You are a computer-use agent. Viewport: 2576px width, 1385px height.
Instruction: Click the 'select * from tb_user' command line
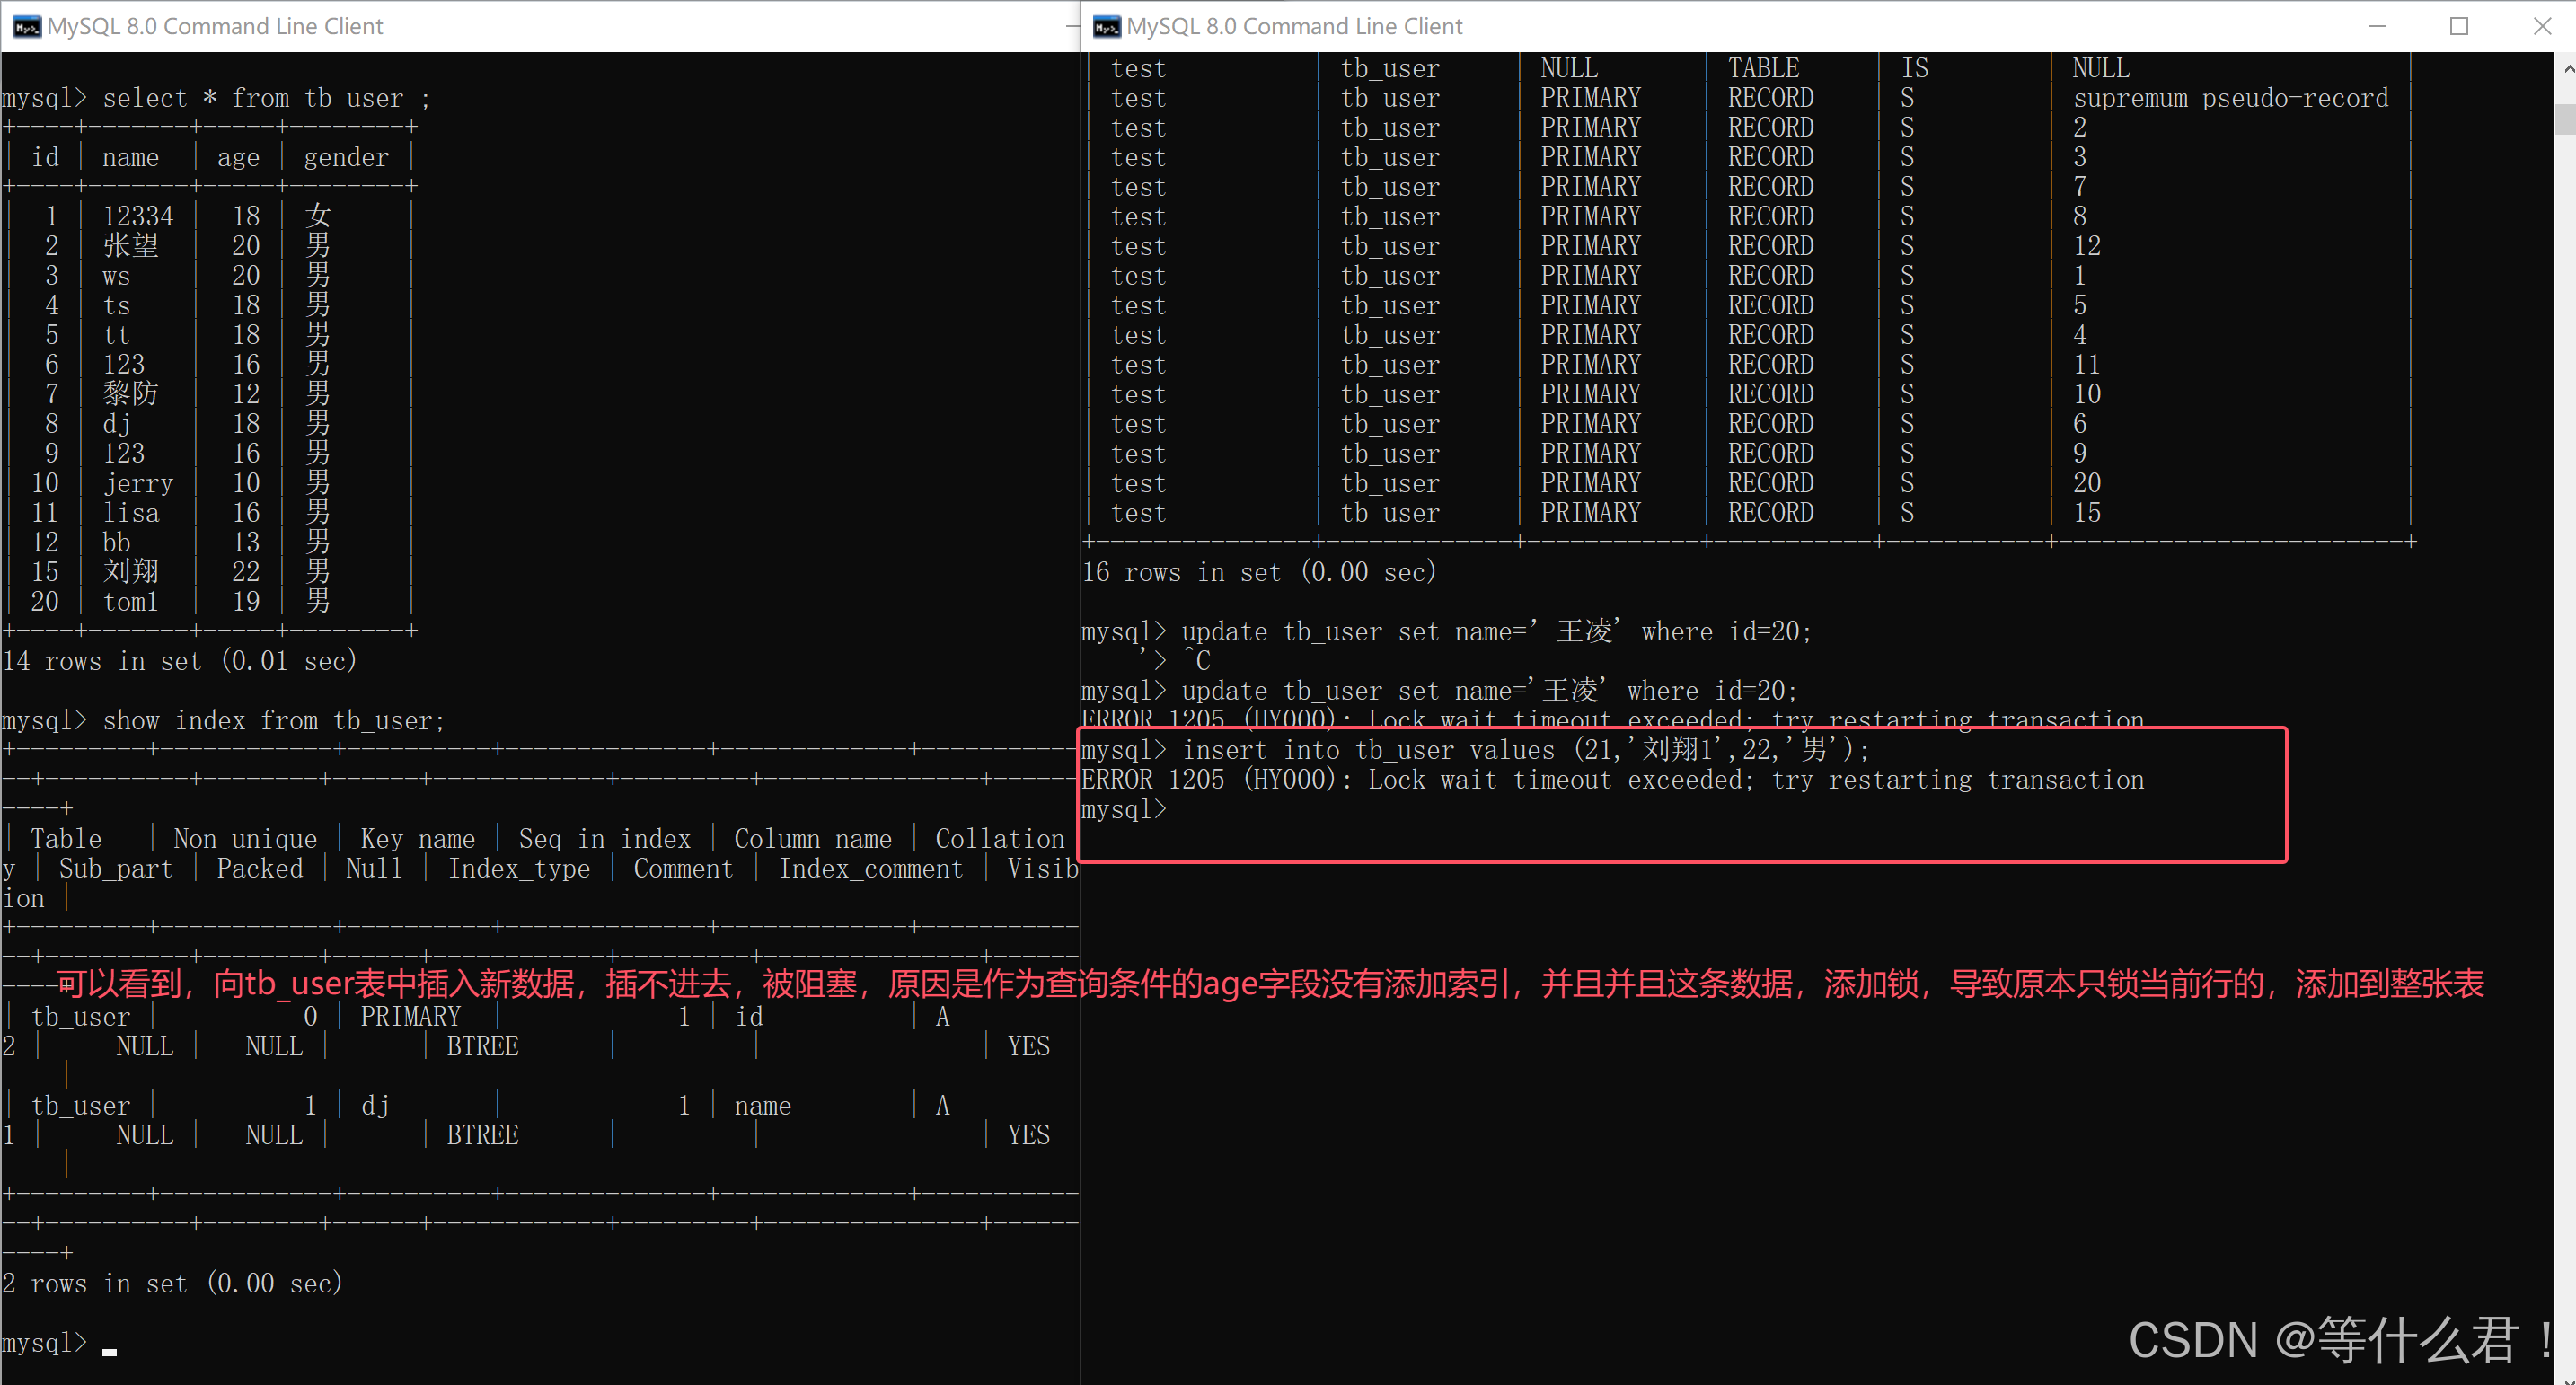click(x=266, y=98)
